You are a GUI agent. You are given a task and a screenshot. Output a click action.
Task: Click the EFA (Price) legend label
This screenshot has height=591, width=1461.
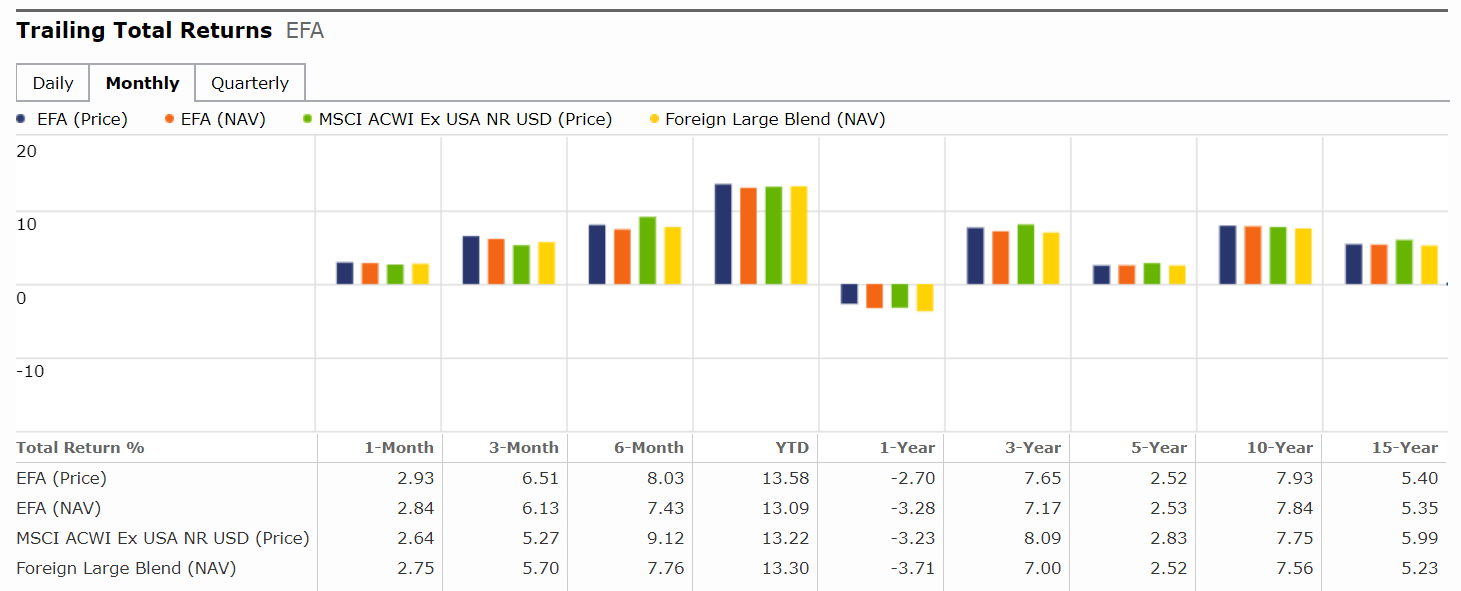(82, 119)
